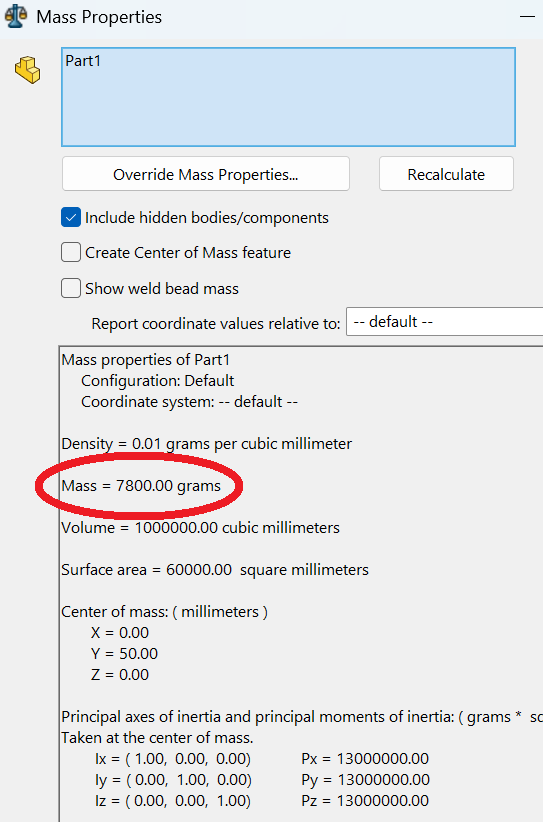Click the Y = 50.00 value
The image size is (543, 822).
click(124, 654)
